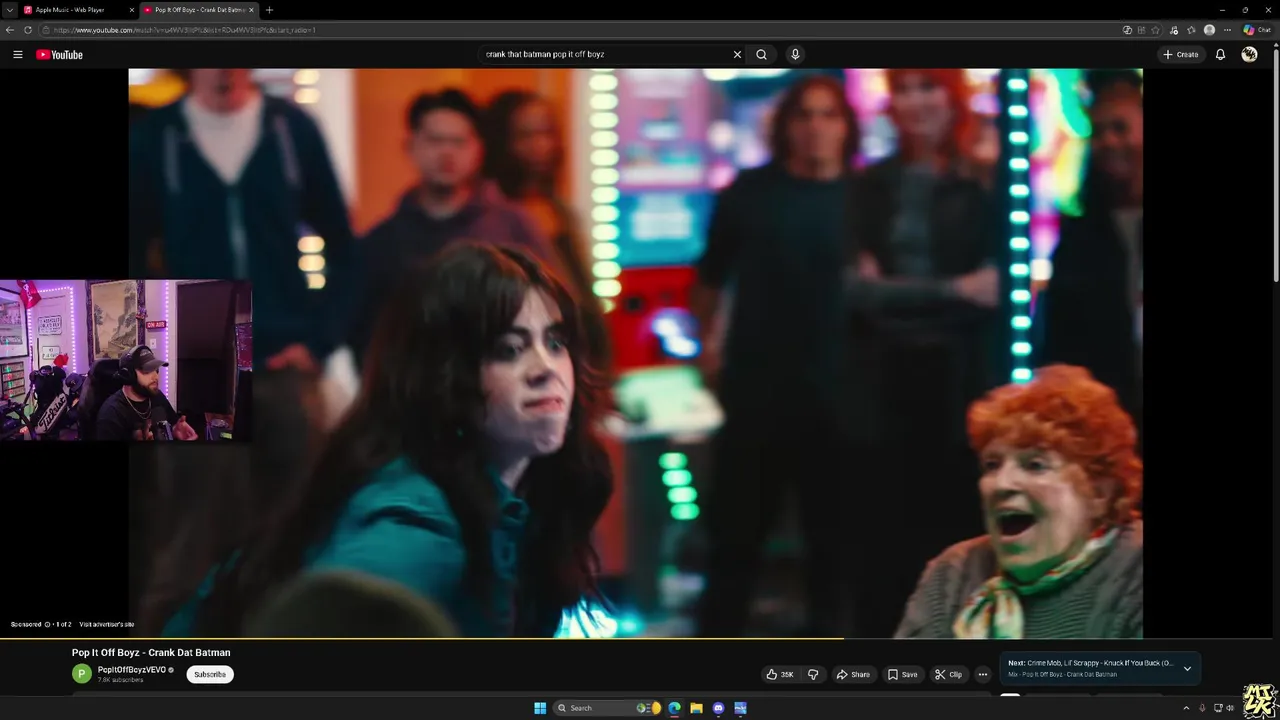The height and width of the screenshot is (720, 1280).
Task: Show hidden system tray icons
Action: click(x=1186, y=708)
